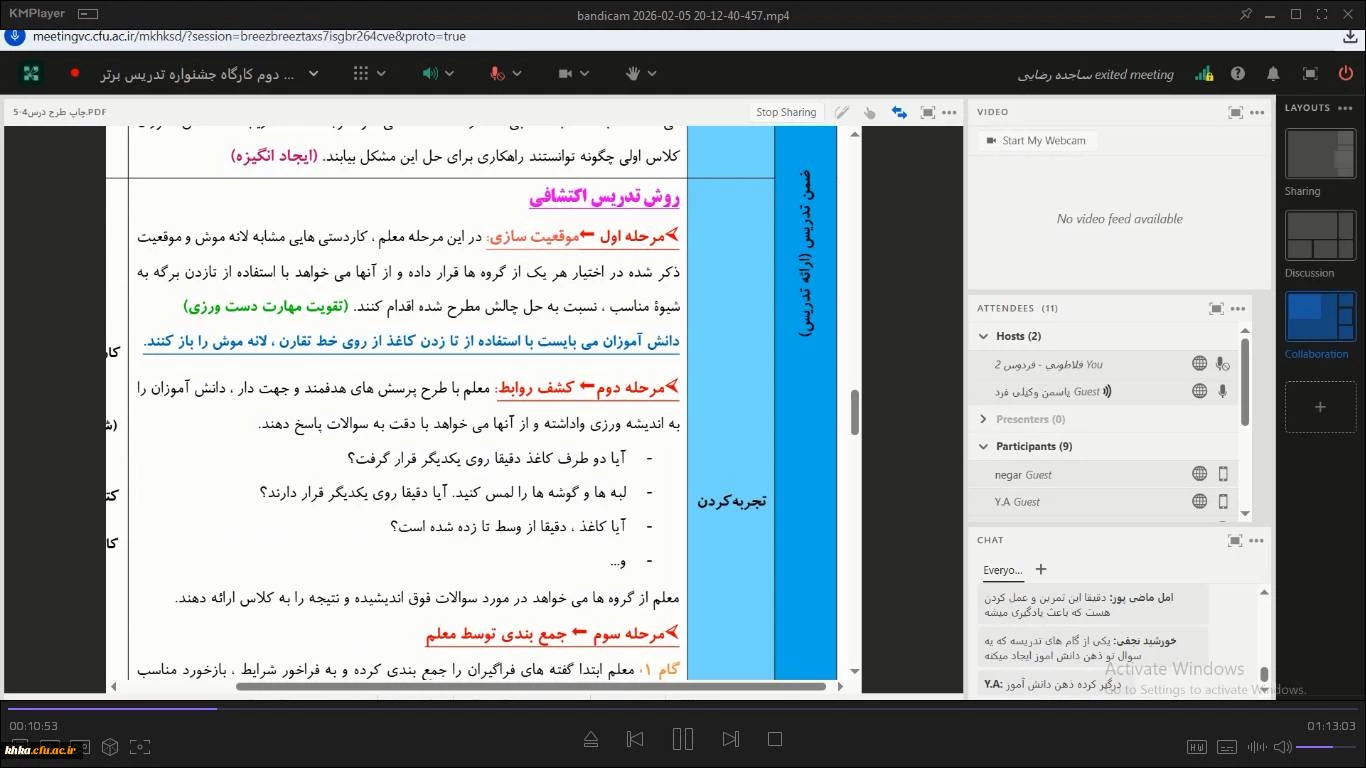Click the blue sync arrows icon
The height and width of the screenshot is (768, 1366).
tap(899, 113)
